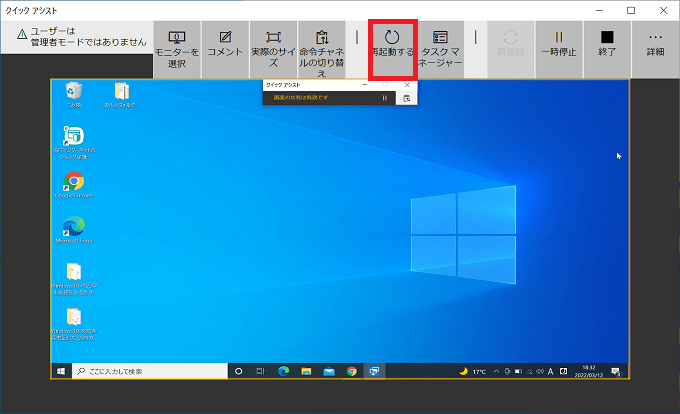Screen dimensions: 680x414
Task: Click the warning ユーザーは管理者モードではありません
Action: (82, 37)
